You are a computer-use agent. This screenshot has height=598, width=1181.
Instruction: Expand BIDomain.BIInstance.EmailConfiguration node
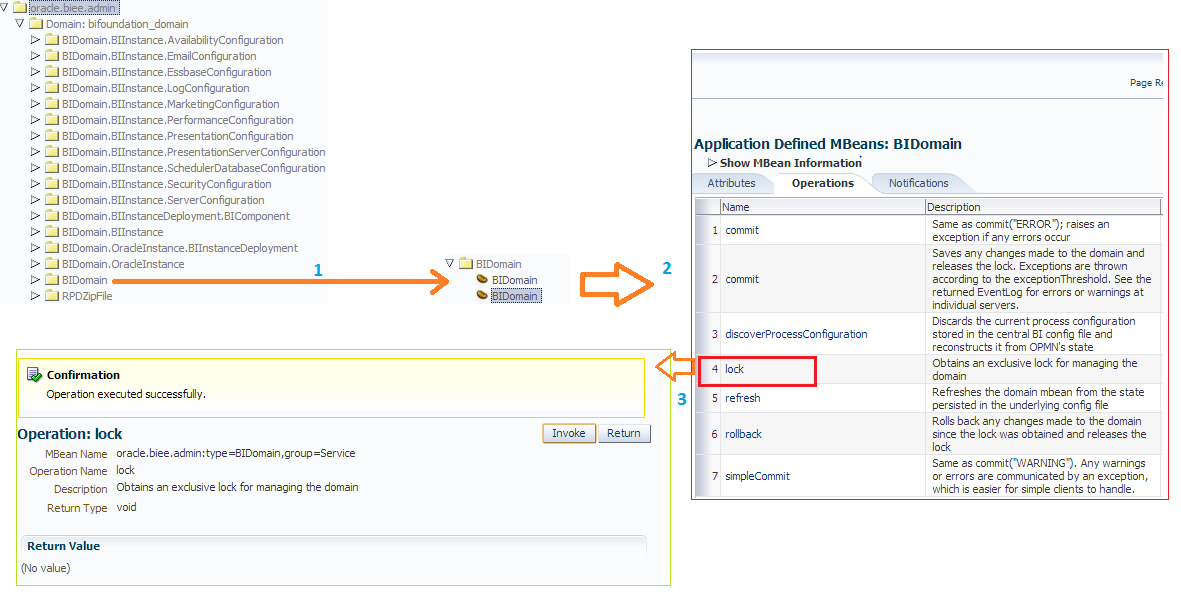click(x=35, y=56)
